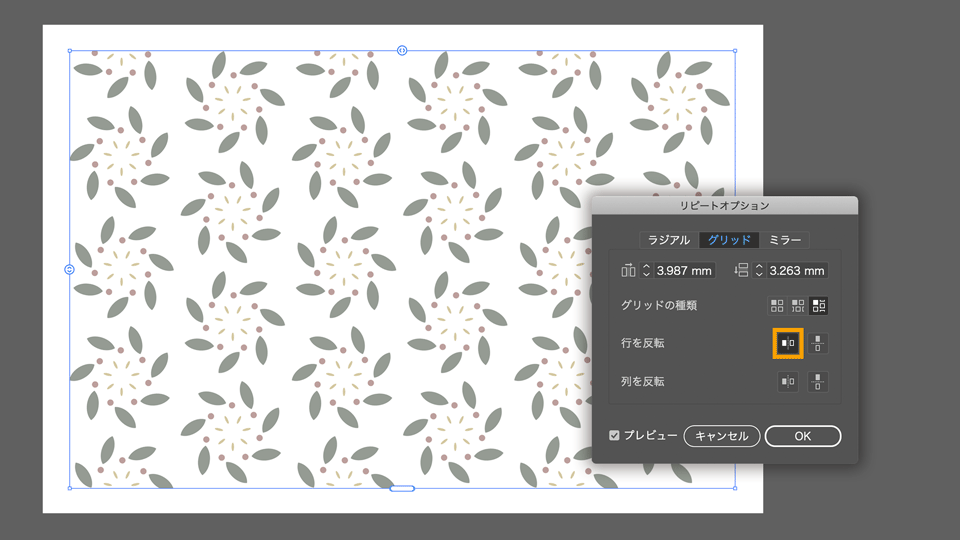
Task: Click the vertical spacing icon in the dialog
Action: click(741, 270)
